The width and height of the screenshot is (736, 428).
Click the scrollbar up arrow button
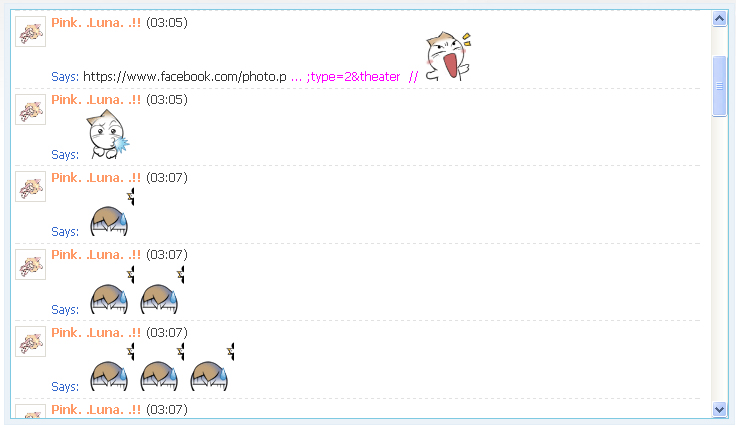[x=719, y=19]
